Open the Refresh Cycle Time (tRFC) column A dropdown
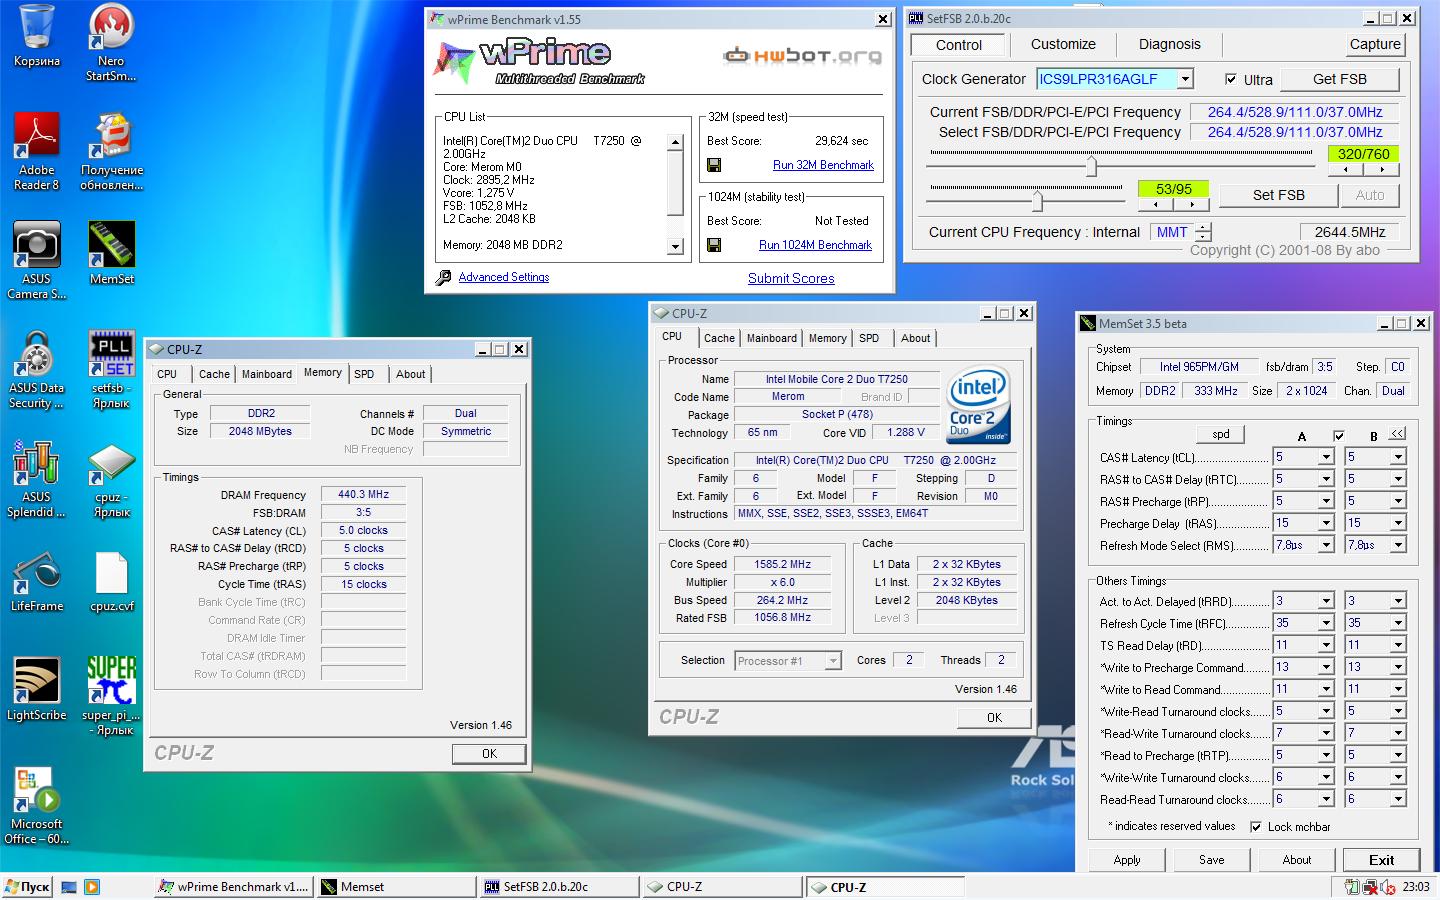Screen dimensions: 1440x900 point(1326,623)
